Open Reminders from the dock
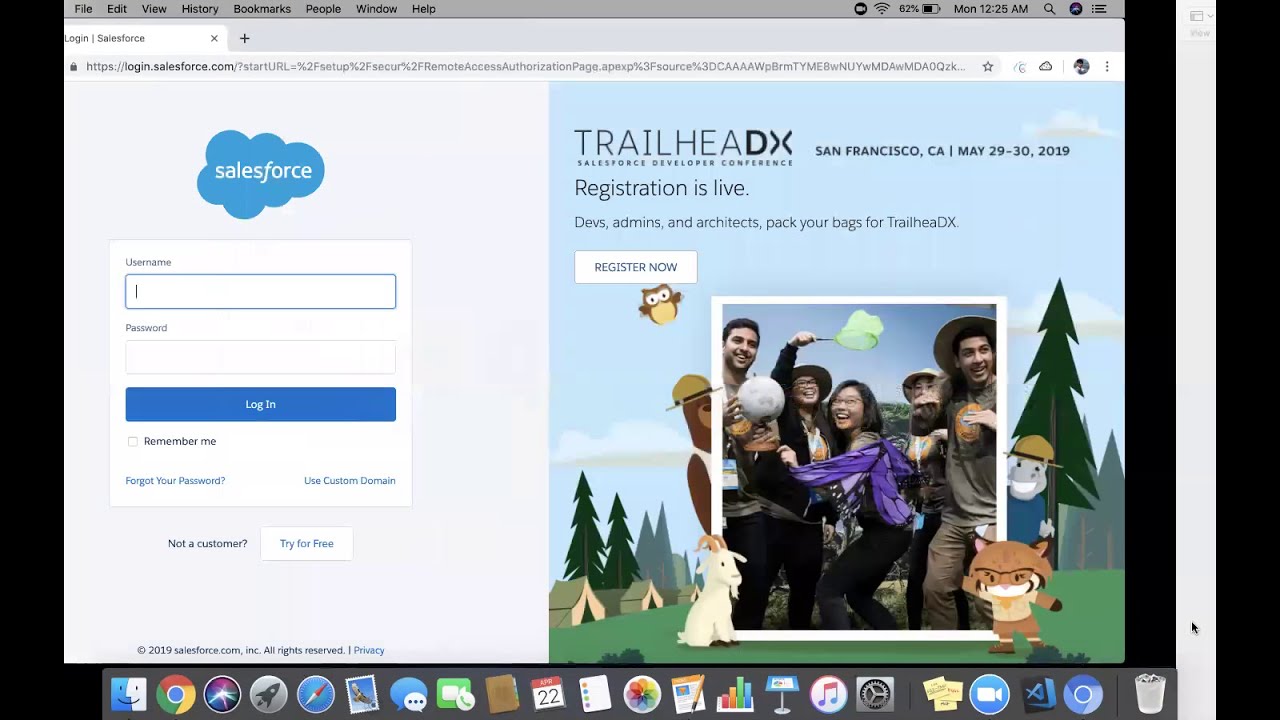Image resolution: width=1280 pixels, height=720 pixels. pyautogui.click(x=595, y=695)
